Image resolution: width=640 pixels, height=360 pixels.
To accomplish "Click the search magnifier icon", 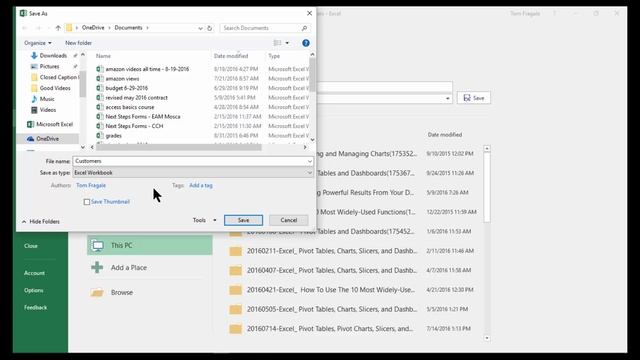I will 304,28.
